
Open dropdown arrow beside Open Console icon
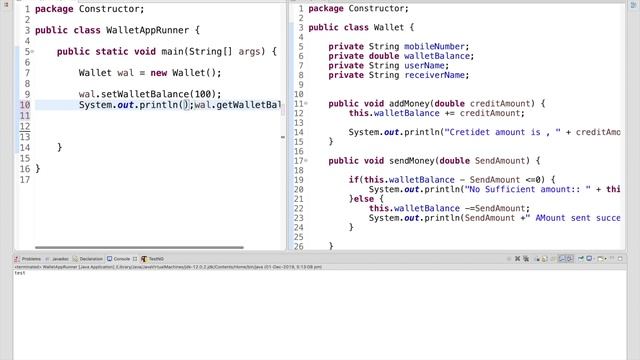606,259
